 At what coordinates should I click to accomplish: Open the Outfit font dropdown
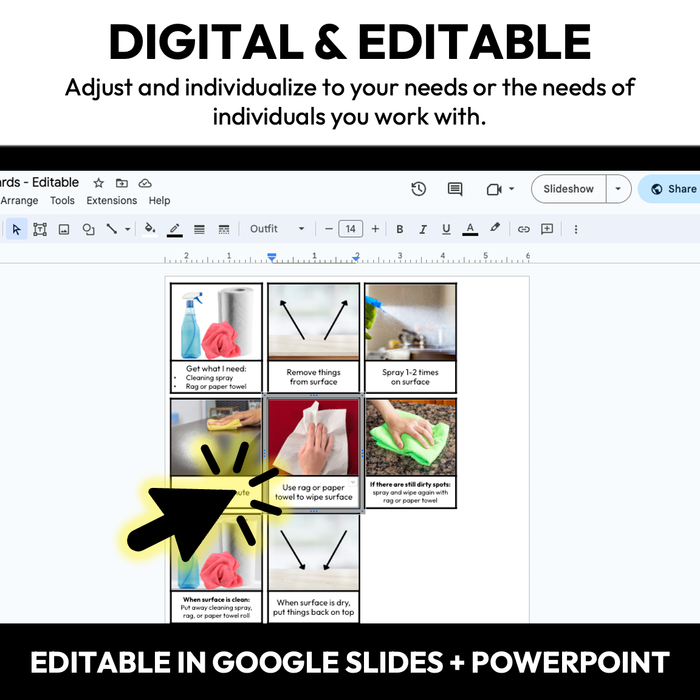277,229
